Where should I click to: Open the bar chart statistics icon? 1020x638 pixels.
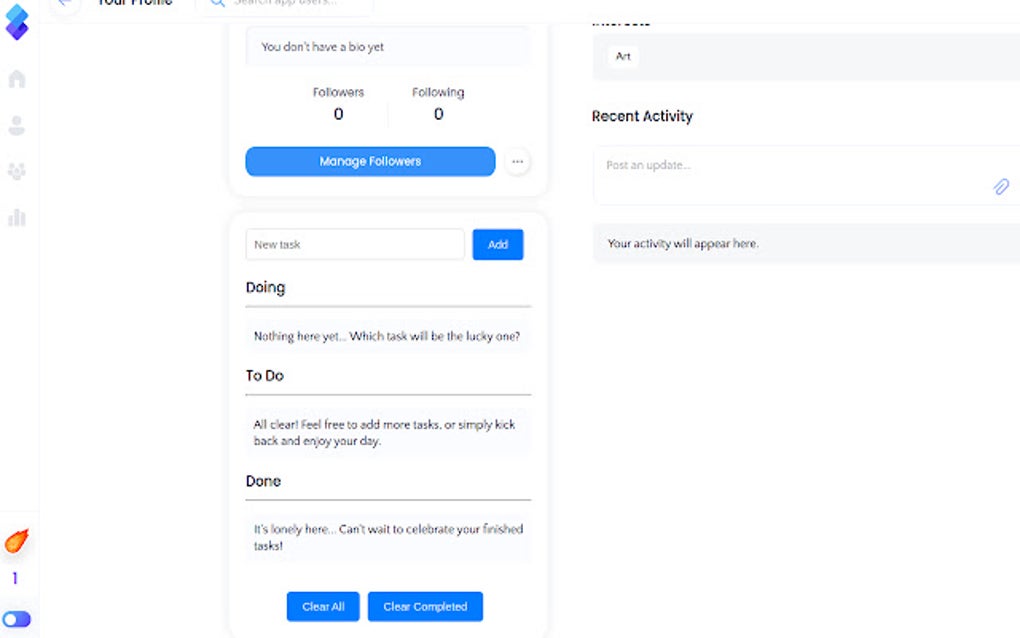coord(17,217)
